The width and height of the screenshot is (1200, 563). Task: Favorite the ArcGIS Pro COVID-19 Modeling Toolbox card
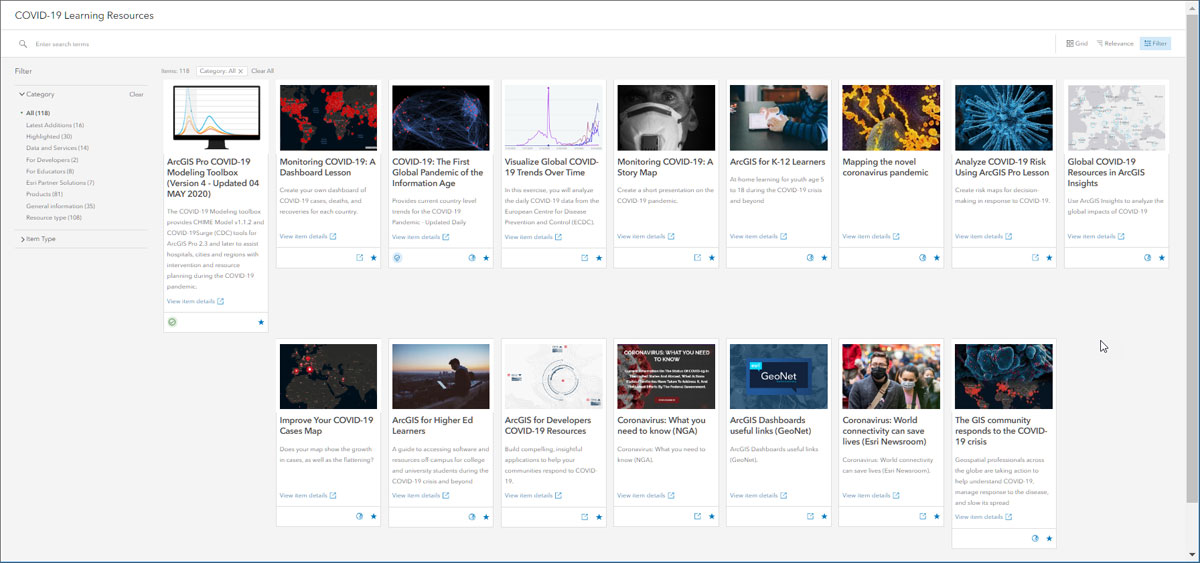click(x=261, y=322)
